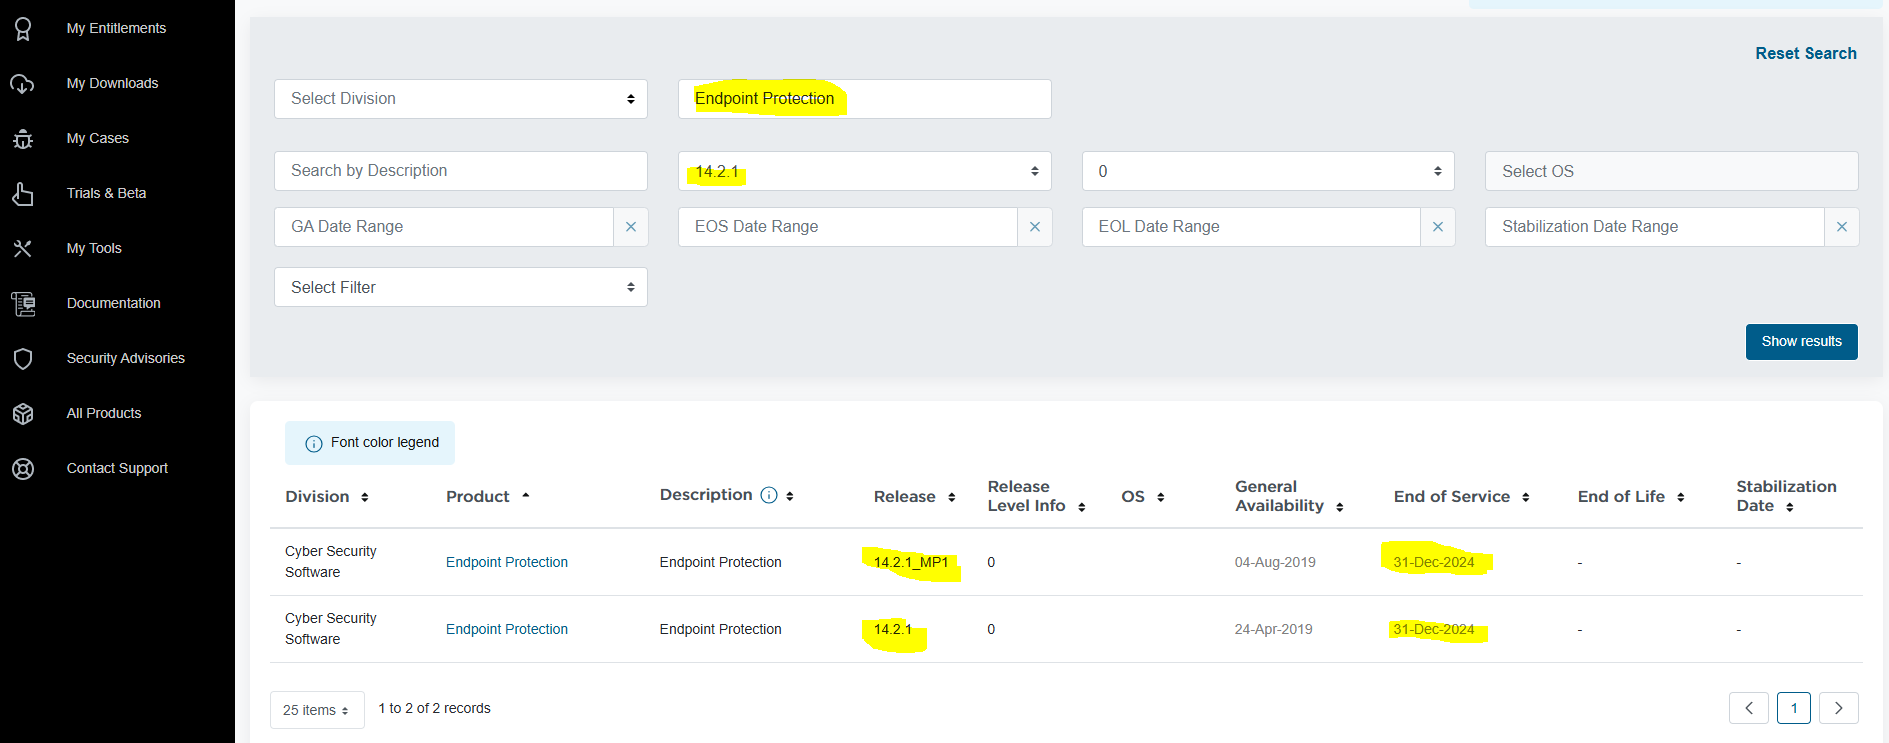Click the GA Date Range input

point(444,227)
